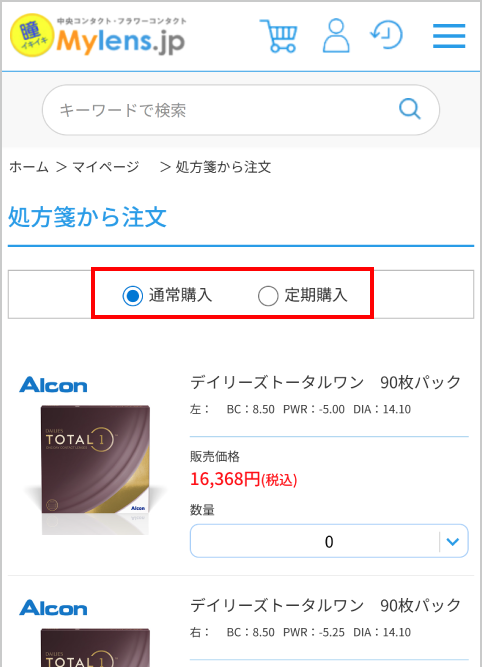Go to マイページ breadcrumb link

(106, 167)
